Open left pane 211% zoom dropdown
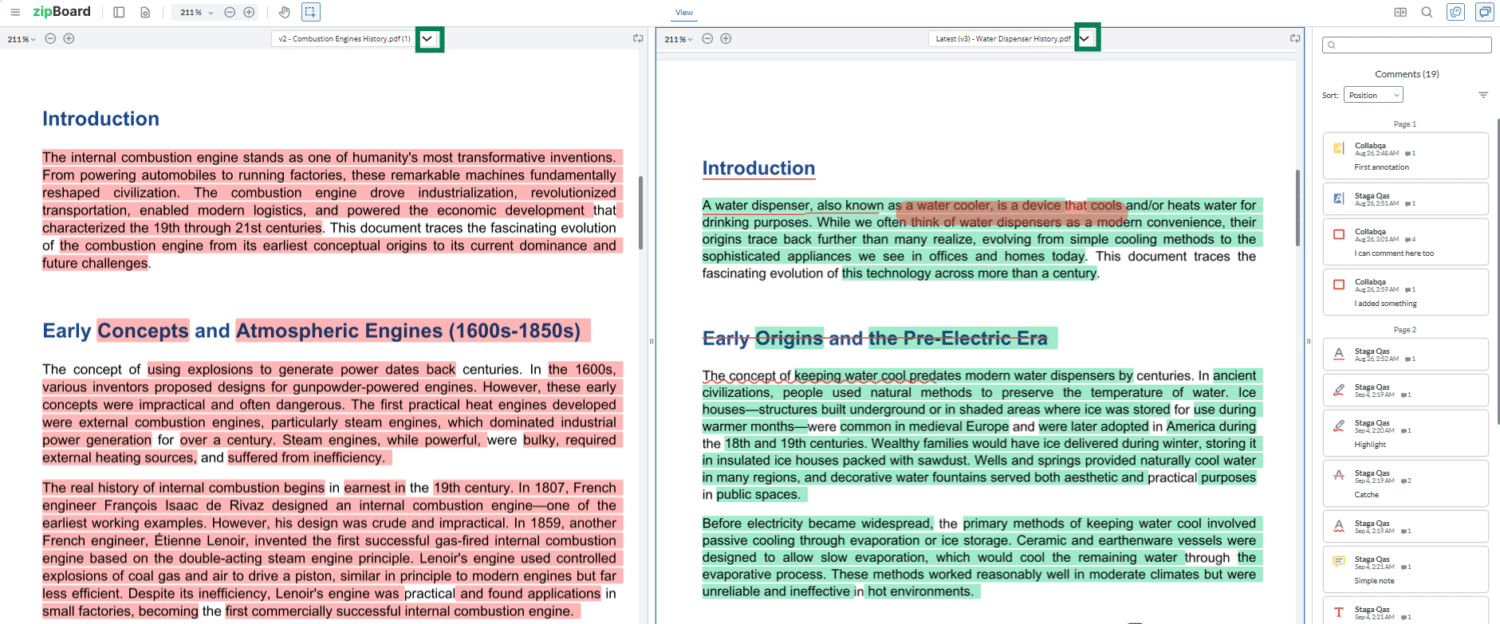Image resolution: width=1500 pixels, height=624 pixels. click(x=21, y=39)
